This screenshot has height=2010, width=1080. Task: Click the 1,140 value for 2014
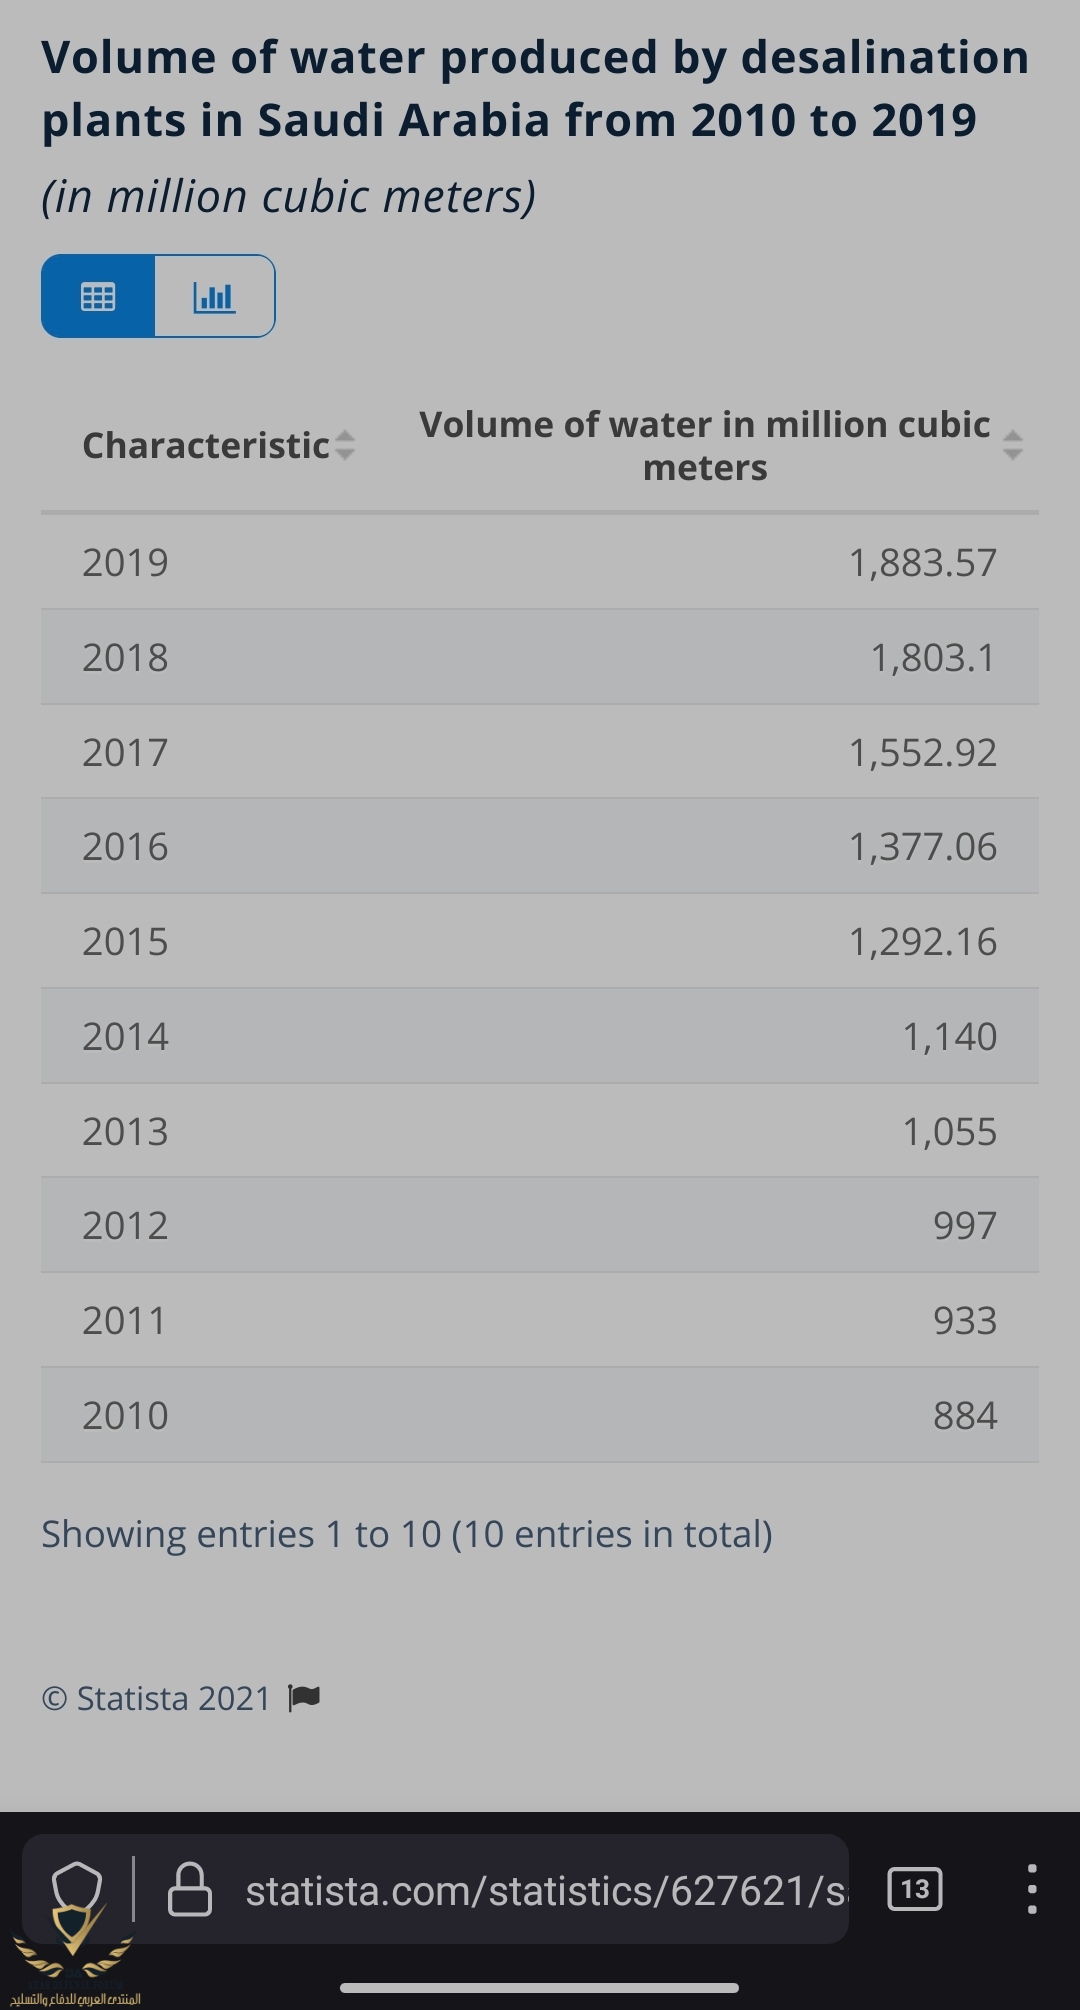click(950, 1037)
